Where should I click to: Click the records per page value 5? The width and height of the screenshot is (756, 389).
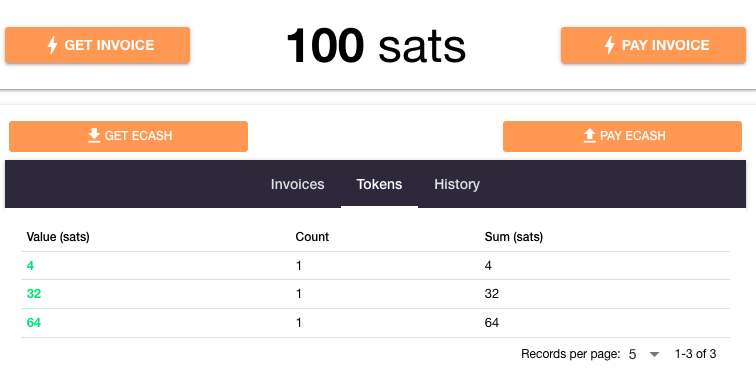tap(633, 354)
